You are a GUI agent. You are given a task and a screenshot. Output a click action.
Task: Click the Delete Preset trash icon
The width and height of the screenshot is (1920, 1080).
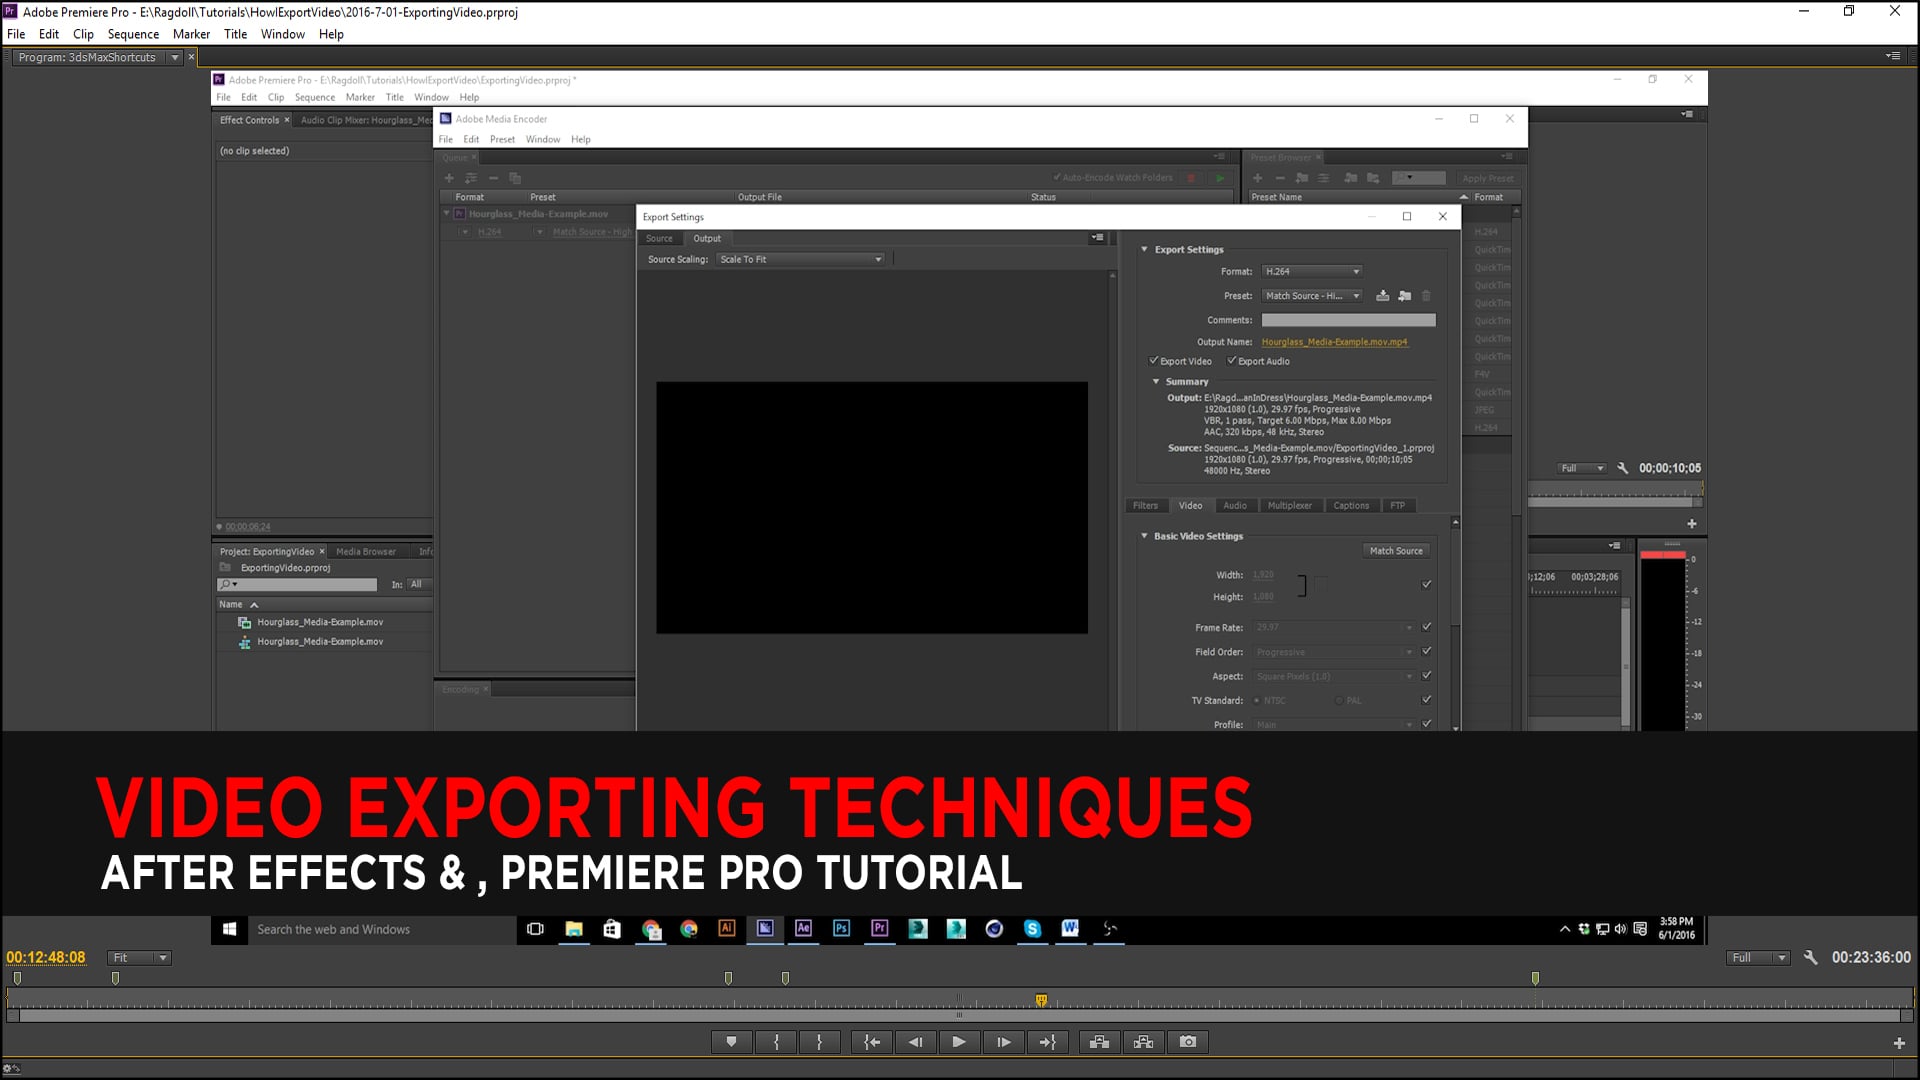click(x=1427, y=296)
